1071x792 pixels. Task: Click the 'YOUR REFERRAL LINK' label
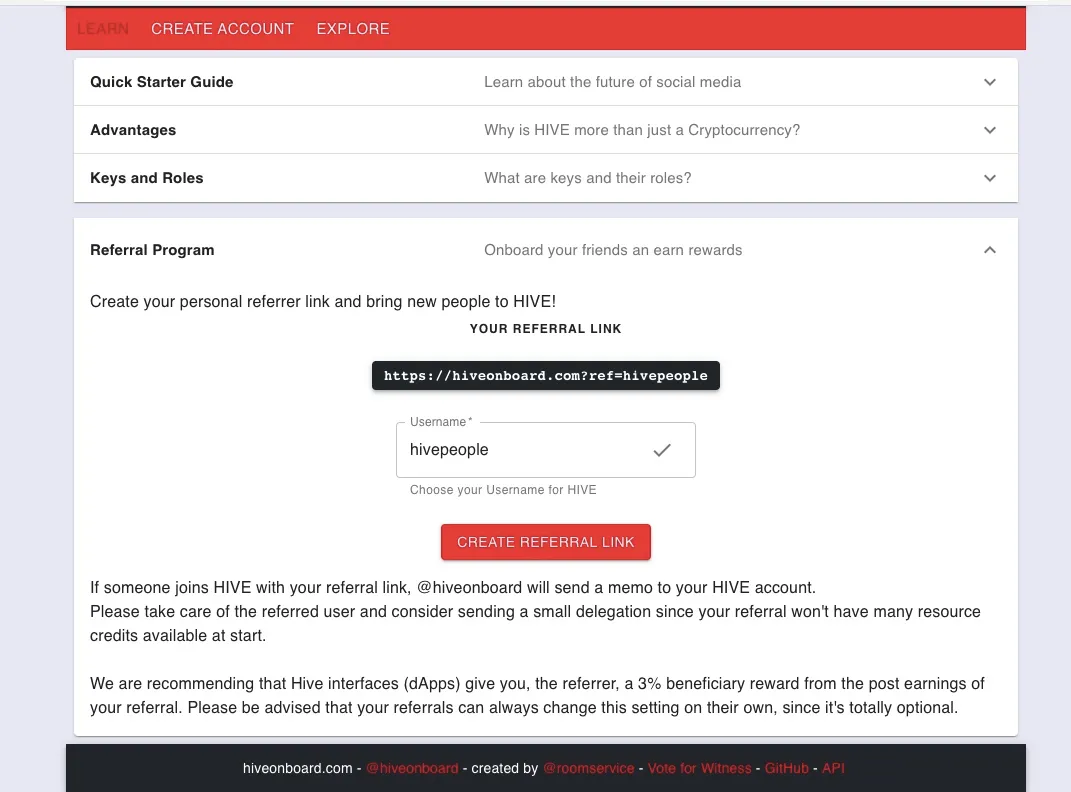(x=546, y=328)
